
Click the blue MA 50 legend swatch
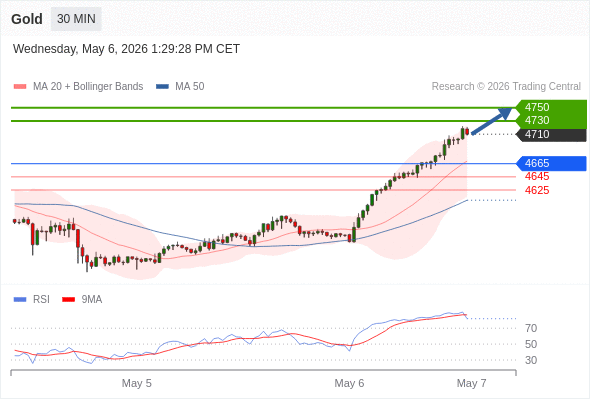tap(162, 87)
